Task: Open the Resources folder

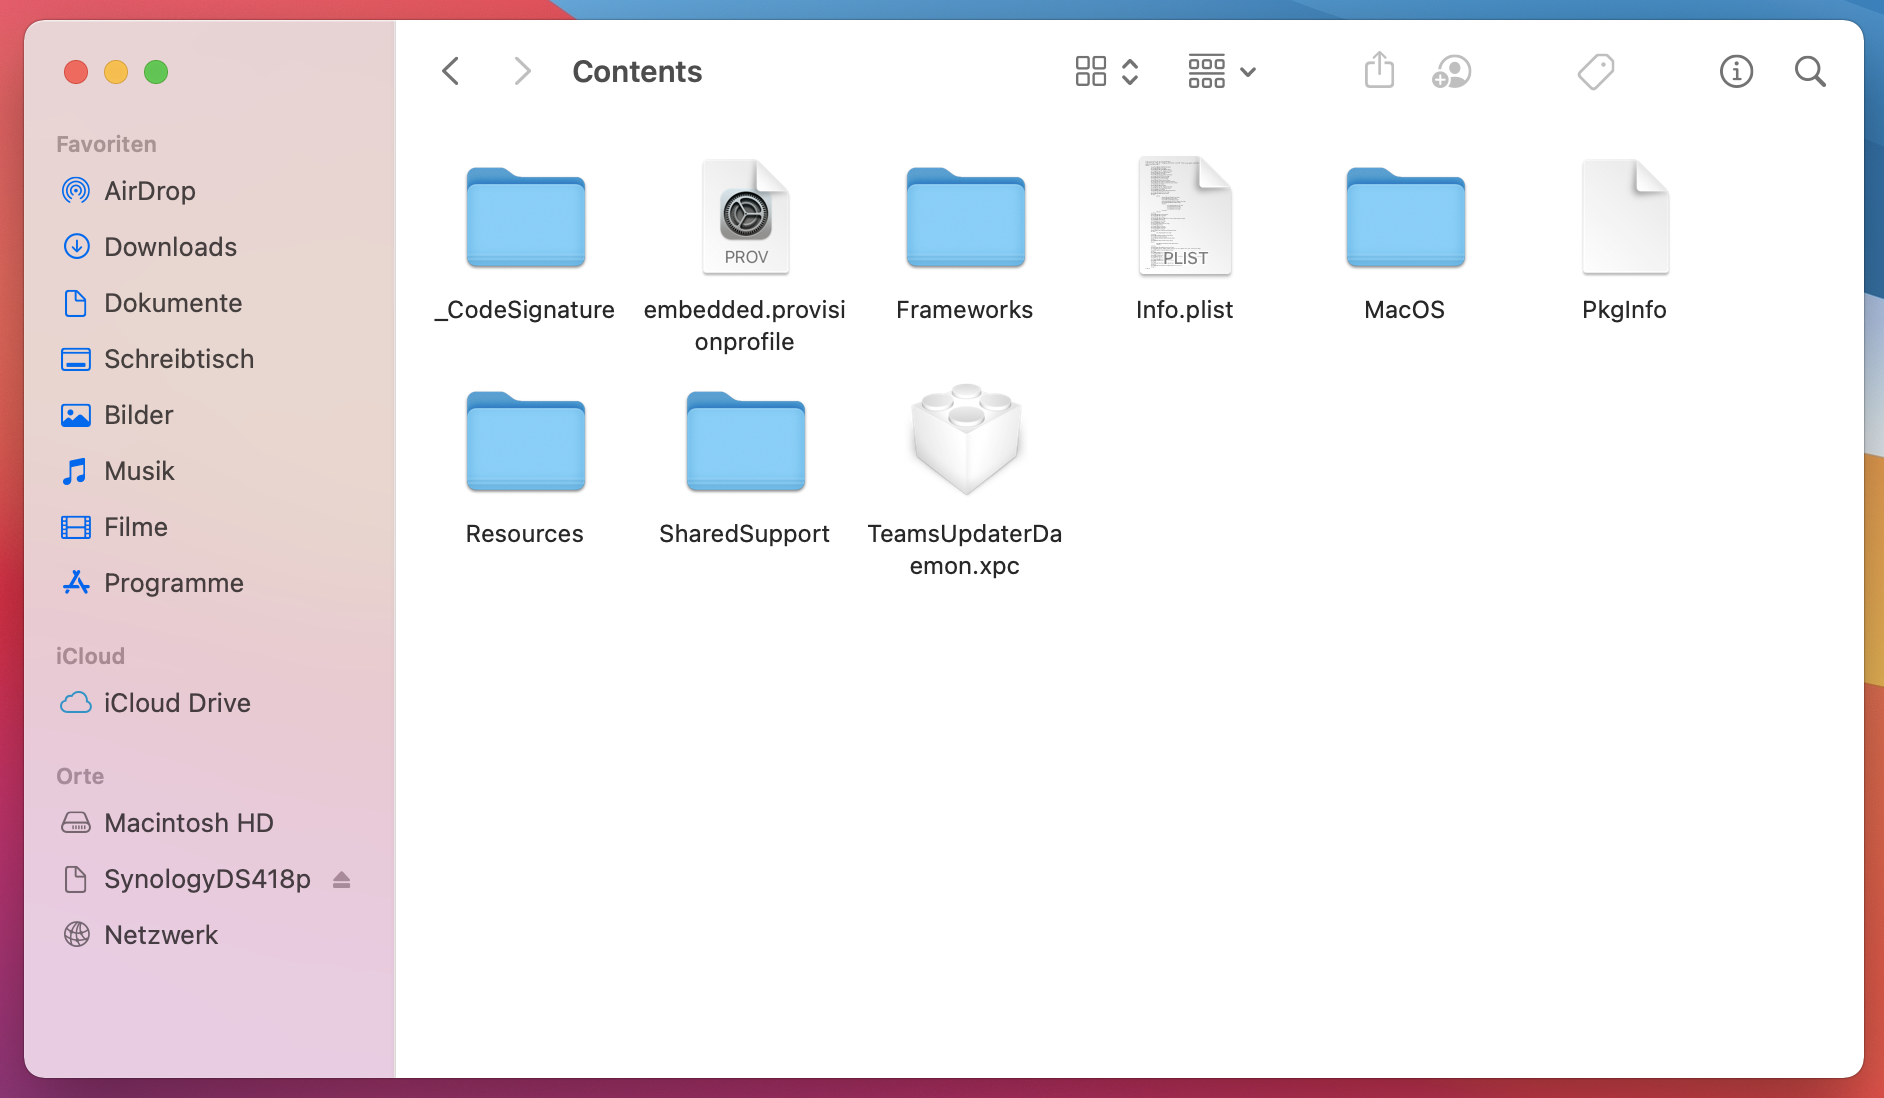Action: tap(524, 442)
